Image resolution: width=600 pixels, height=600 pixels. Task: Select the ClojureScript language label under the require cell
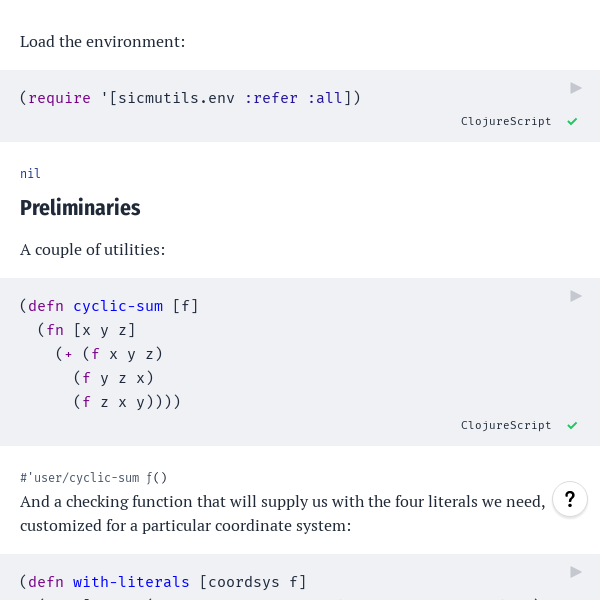(506, 121)
